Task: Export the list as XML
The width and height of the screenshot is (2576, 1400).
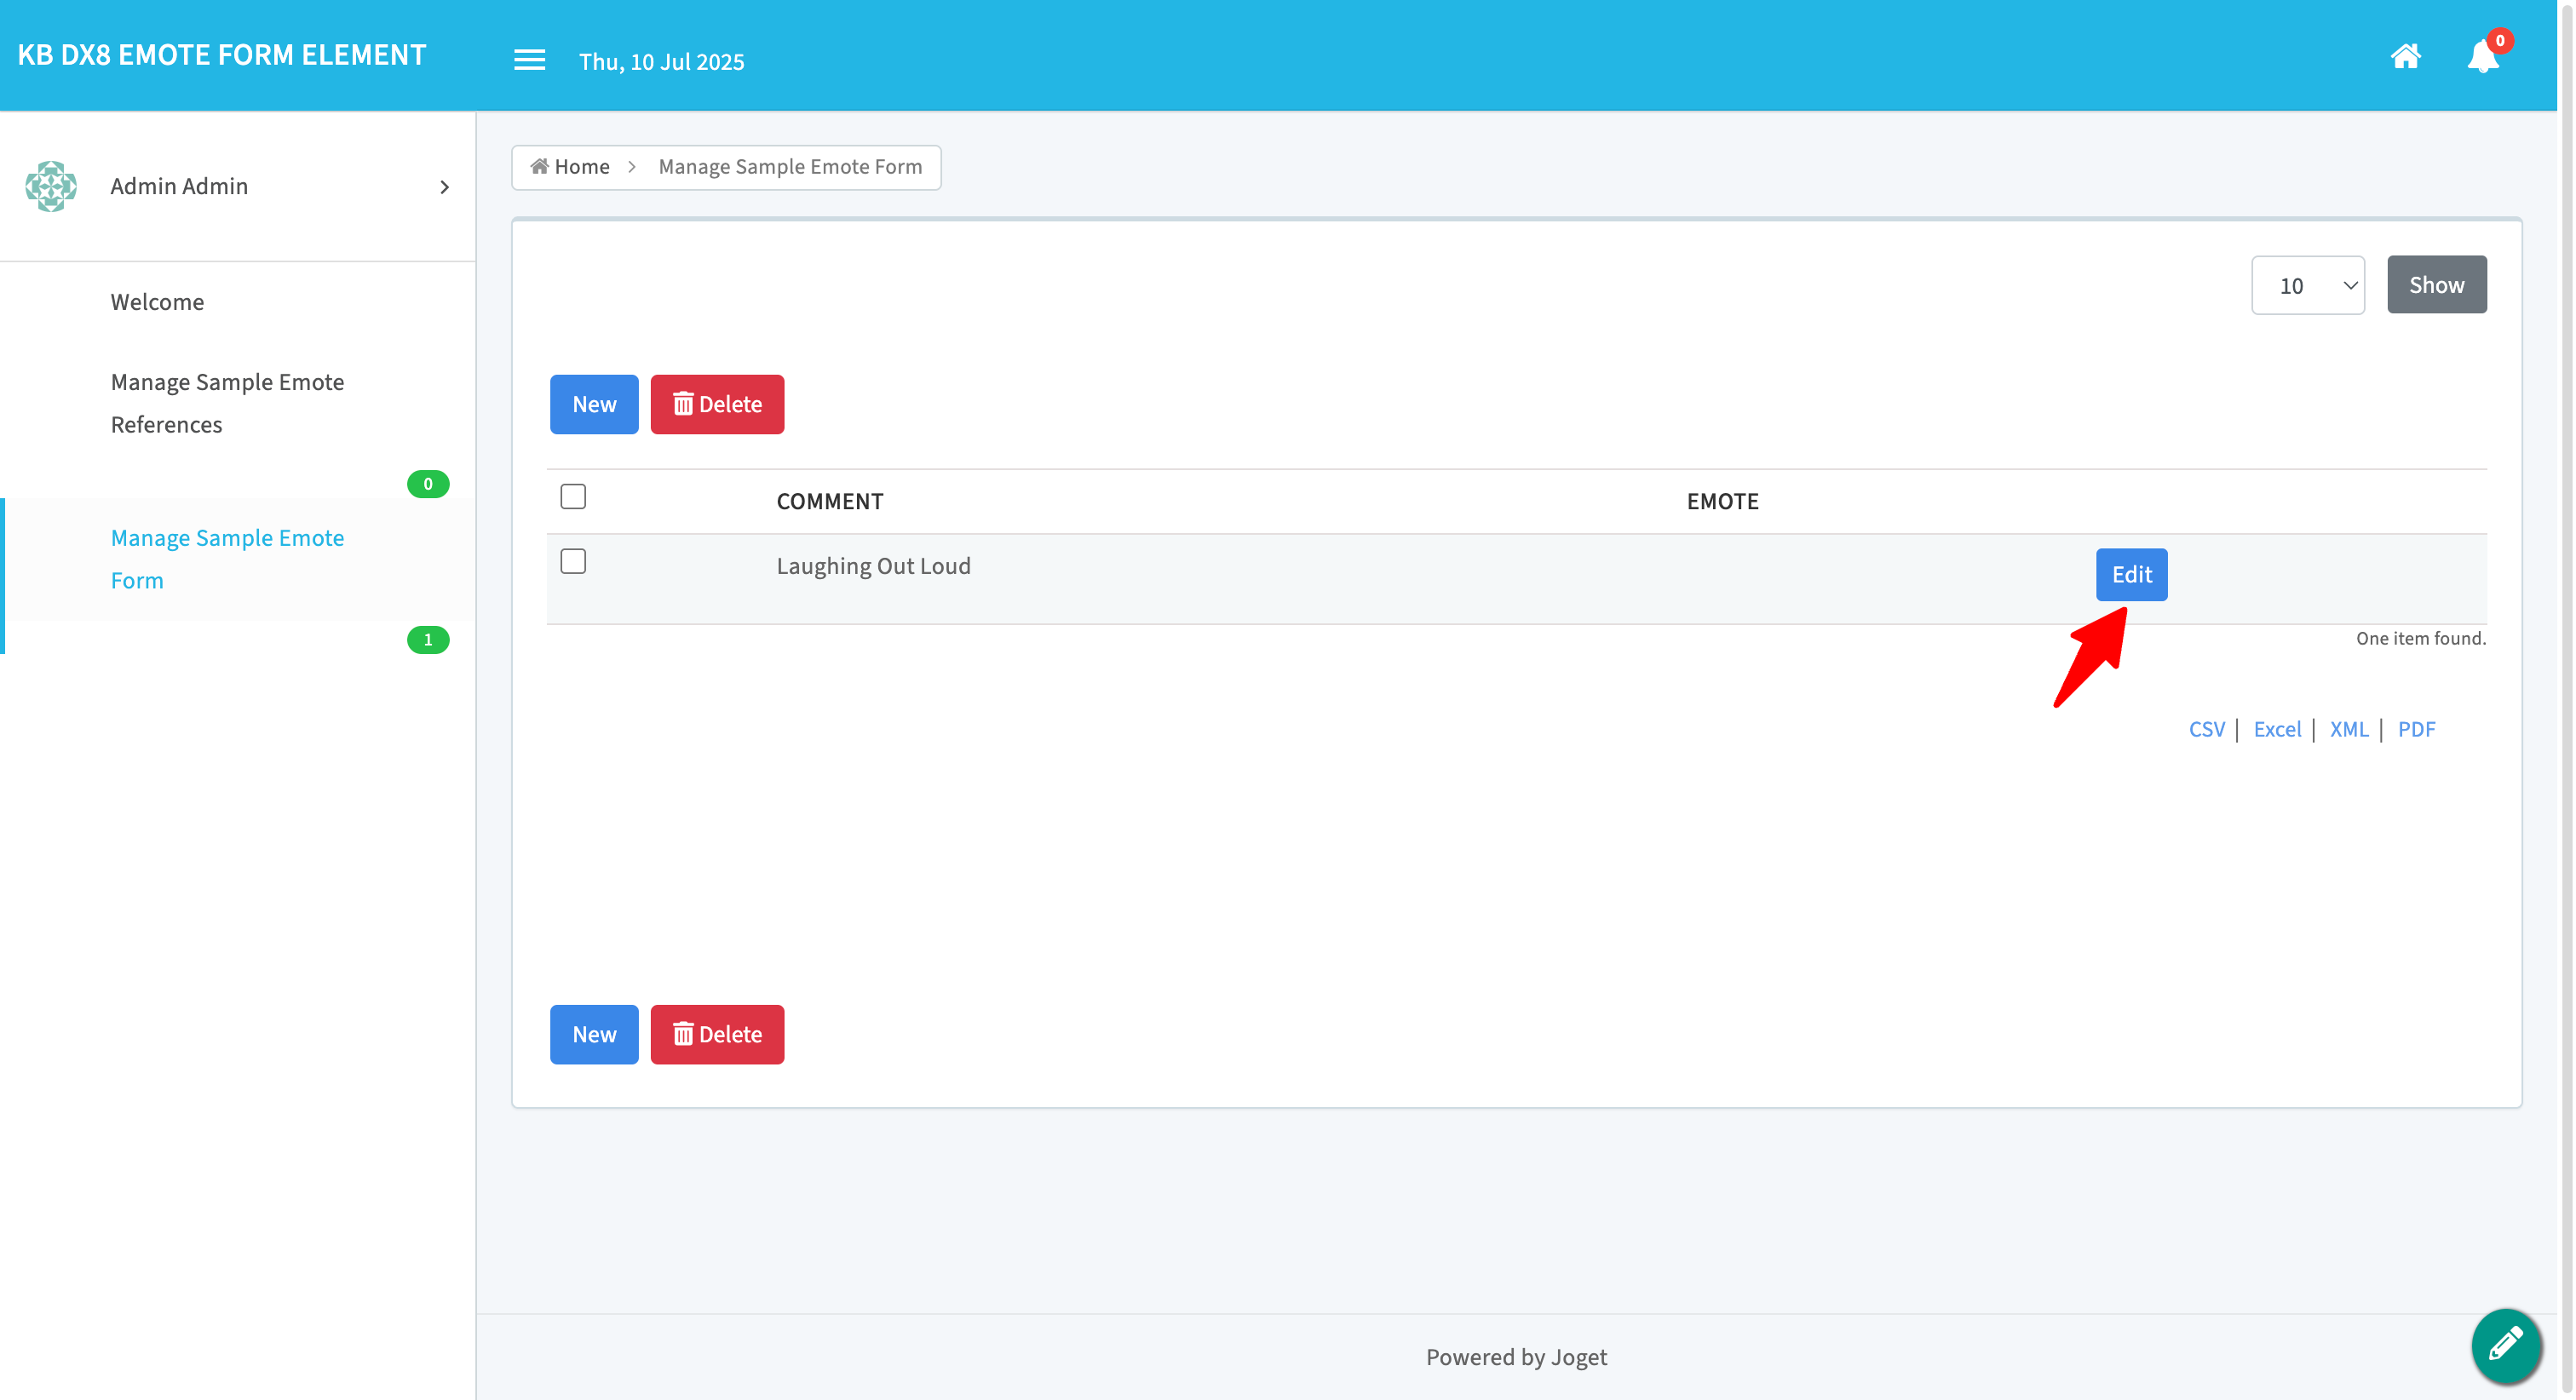Action: click(2349, 729)
